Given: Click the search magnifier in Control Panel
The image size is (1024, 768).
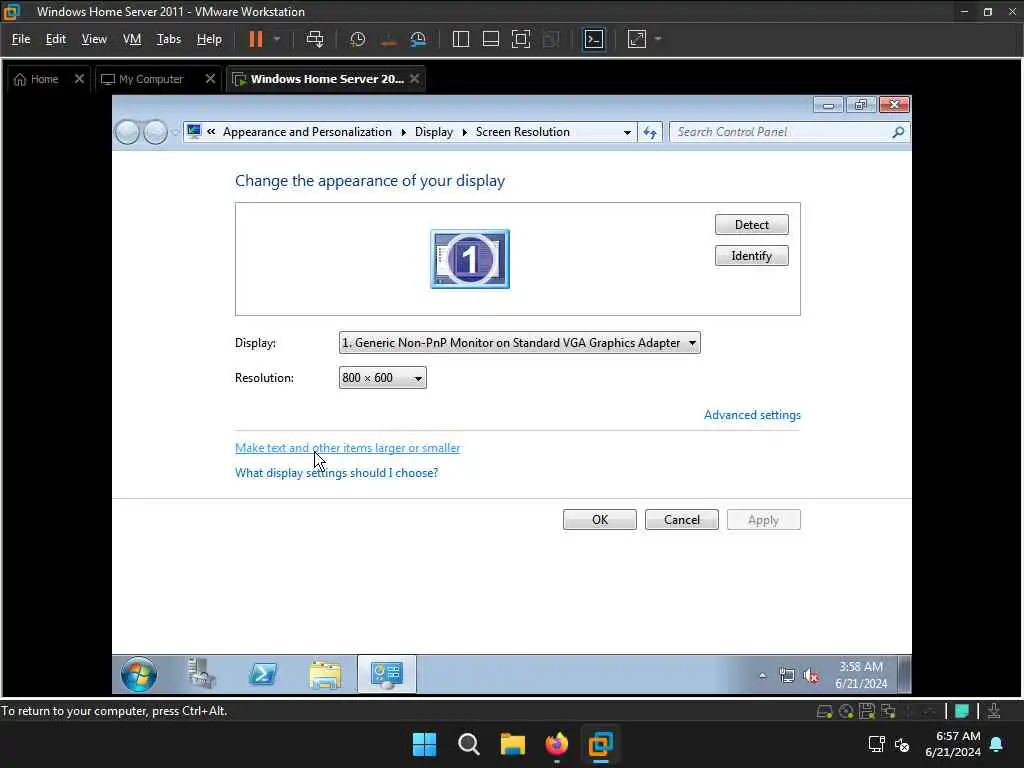Looking at the screenshot, I should pyautogui.click(x=898, y=132).
